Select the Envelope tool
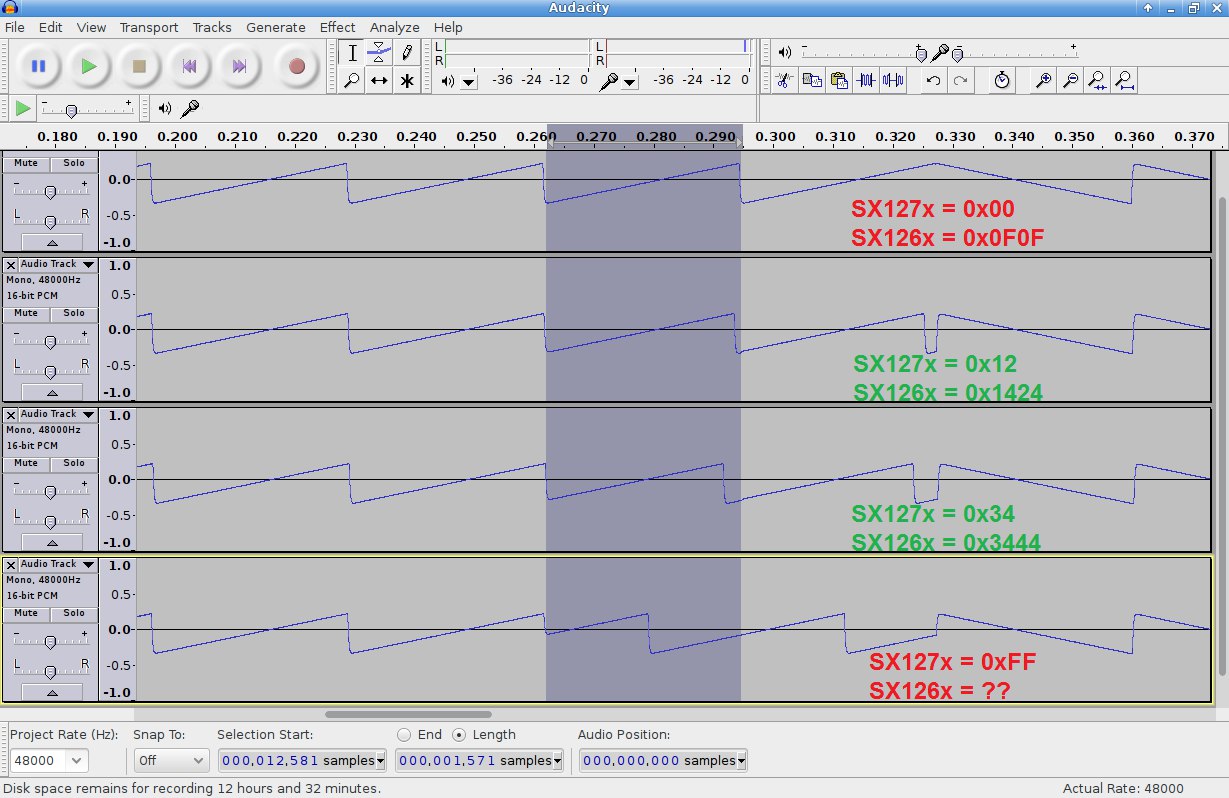This screenshot has height=798, width=1229. coord(379,53)
